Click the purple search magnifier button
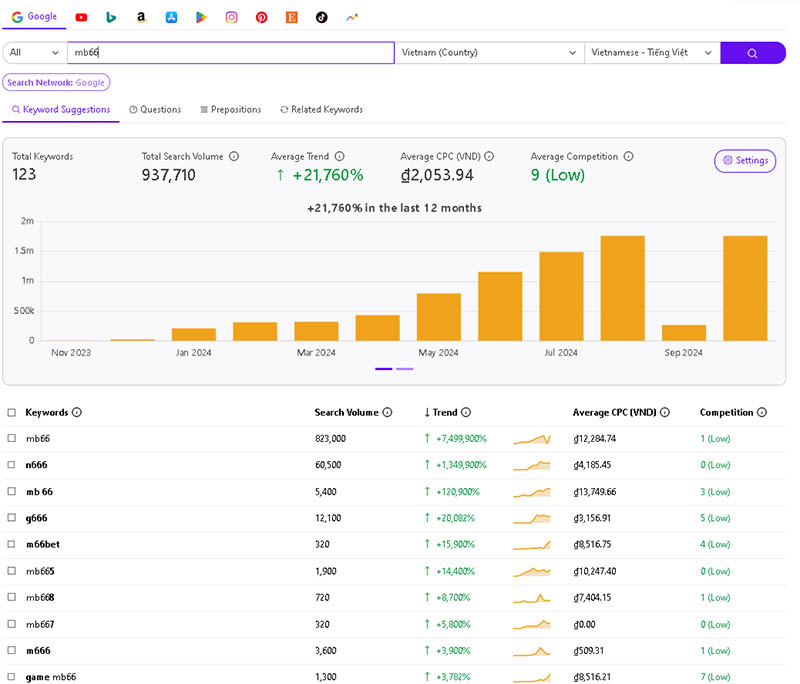This screenshot has width=800, height=684. coord(752,53)
